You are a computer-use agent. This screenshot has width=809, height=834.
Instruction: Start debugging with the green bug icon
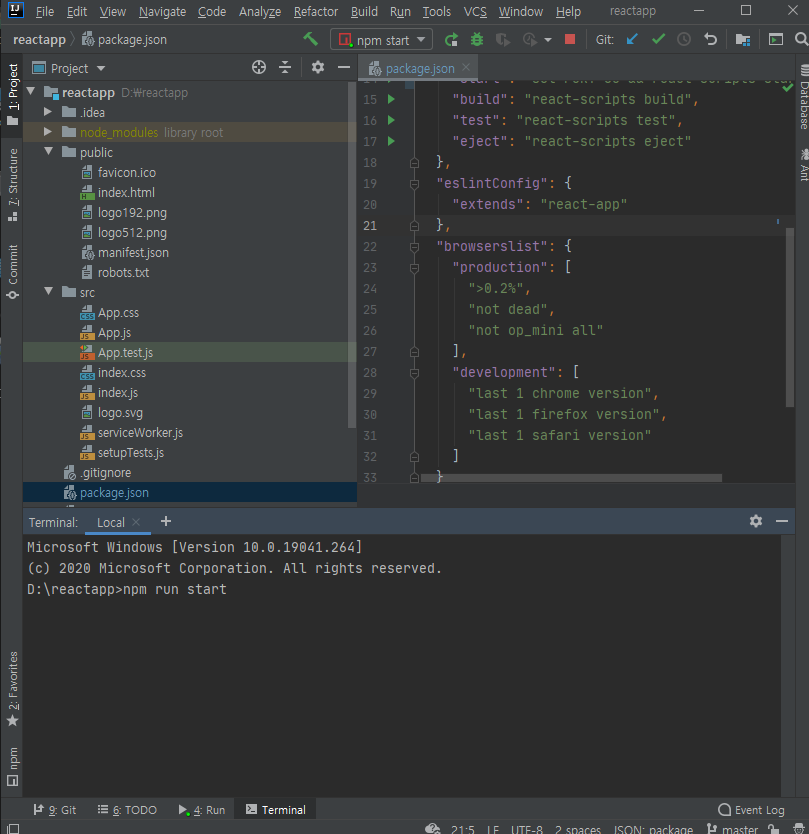click(477, 40)
